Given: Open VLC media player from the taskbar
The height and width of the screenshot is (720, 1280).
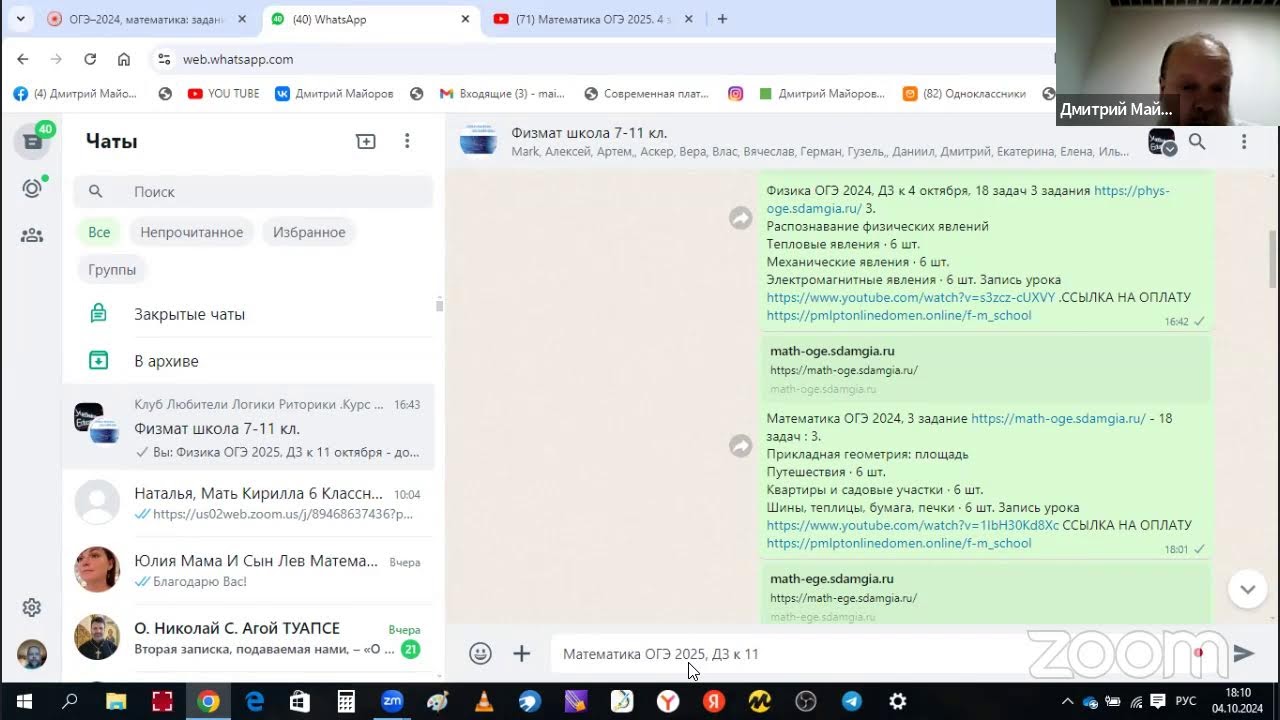Looking at the screenshot, I should [x=484, y=702].
